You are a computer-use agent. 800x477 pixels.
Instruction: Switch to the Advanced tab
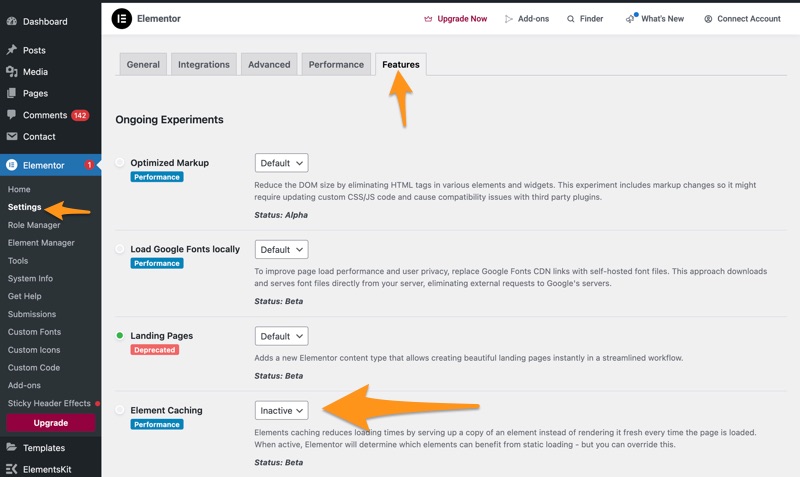tap(269, 64)
